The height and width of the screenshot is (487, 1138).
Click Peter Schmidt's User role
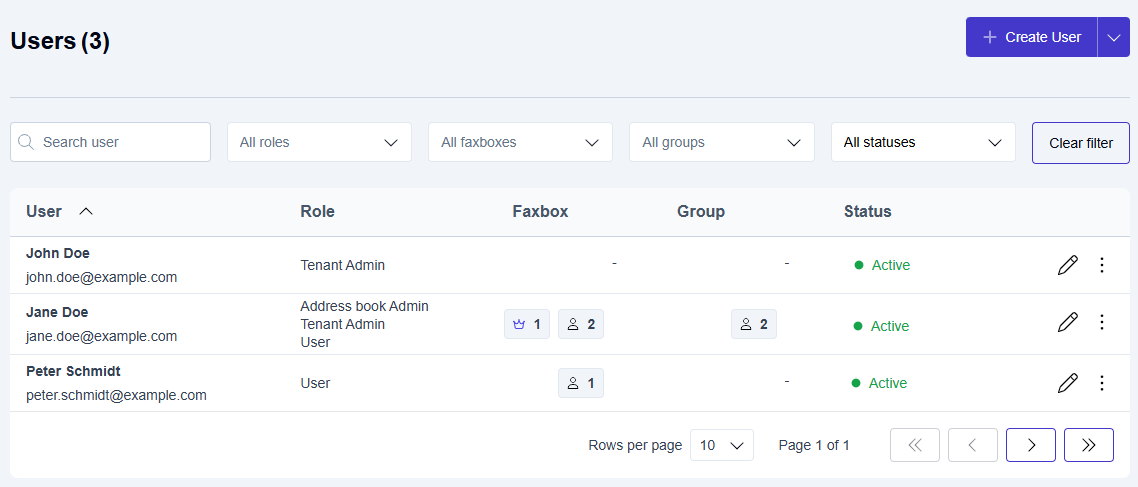click(x=315, y=382)
